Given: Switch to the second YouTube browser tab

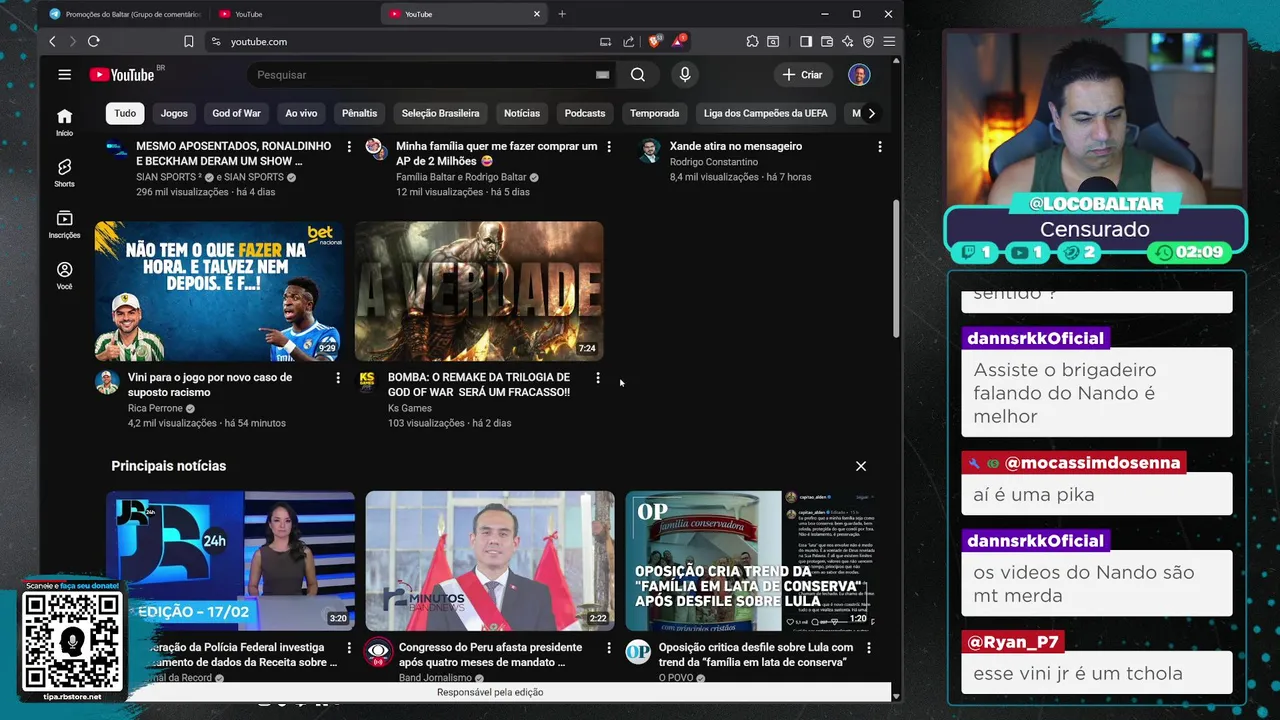Looking at the screenshot, I should point(295,14).
